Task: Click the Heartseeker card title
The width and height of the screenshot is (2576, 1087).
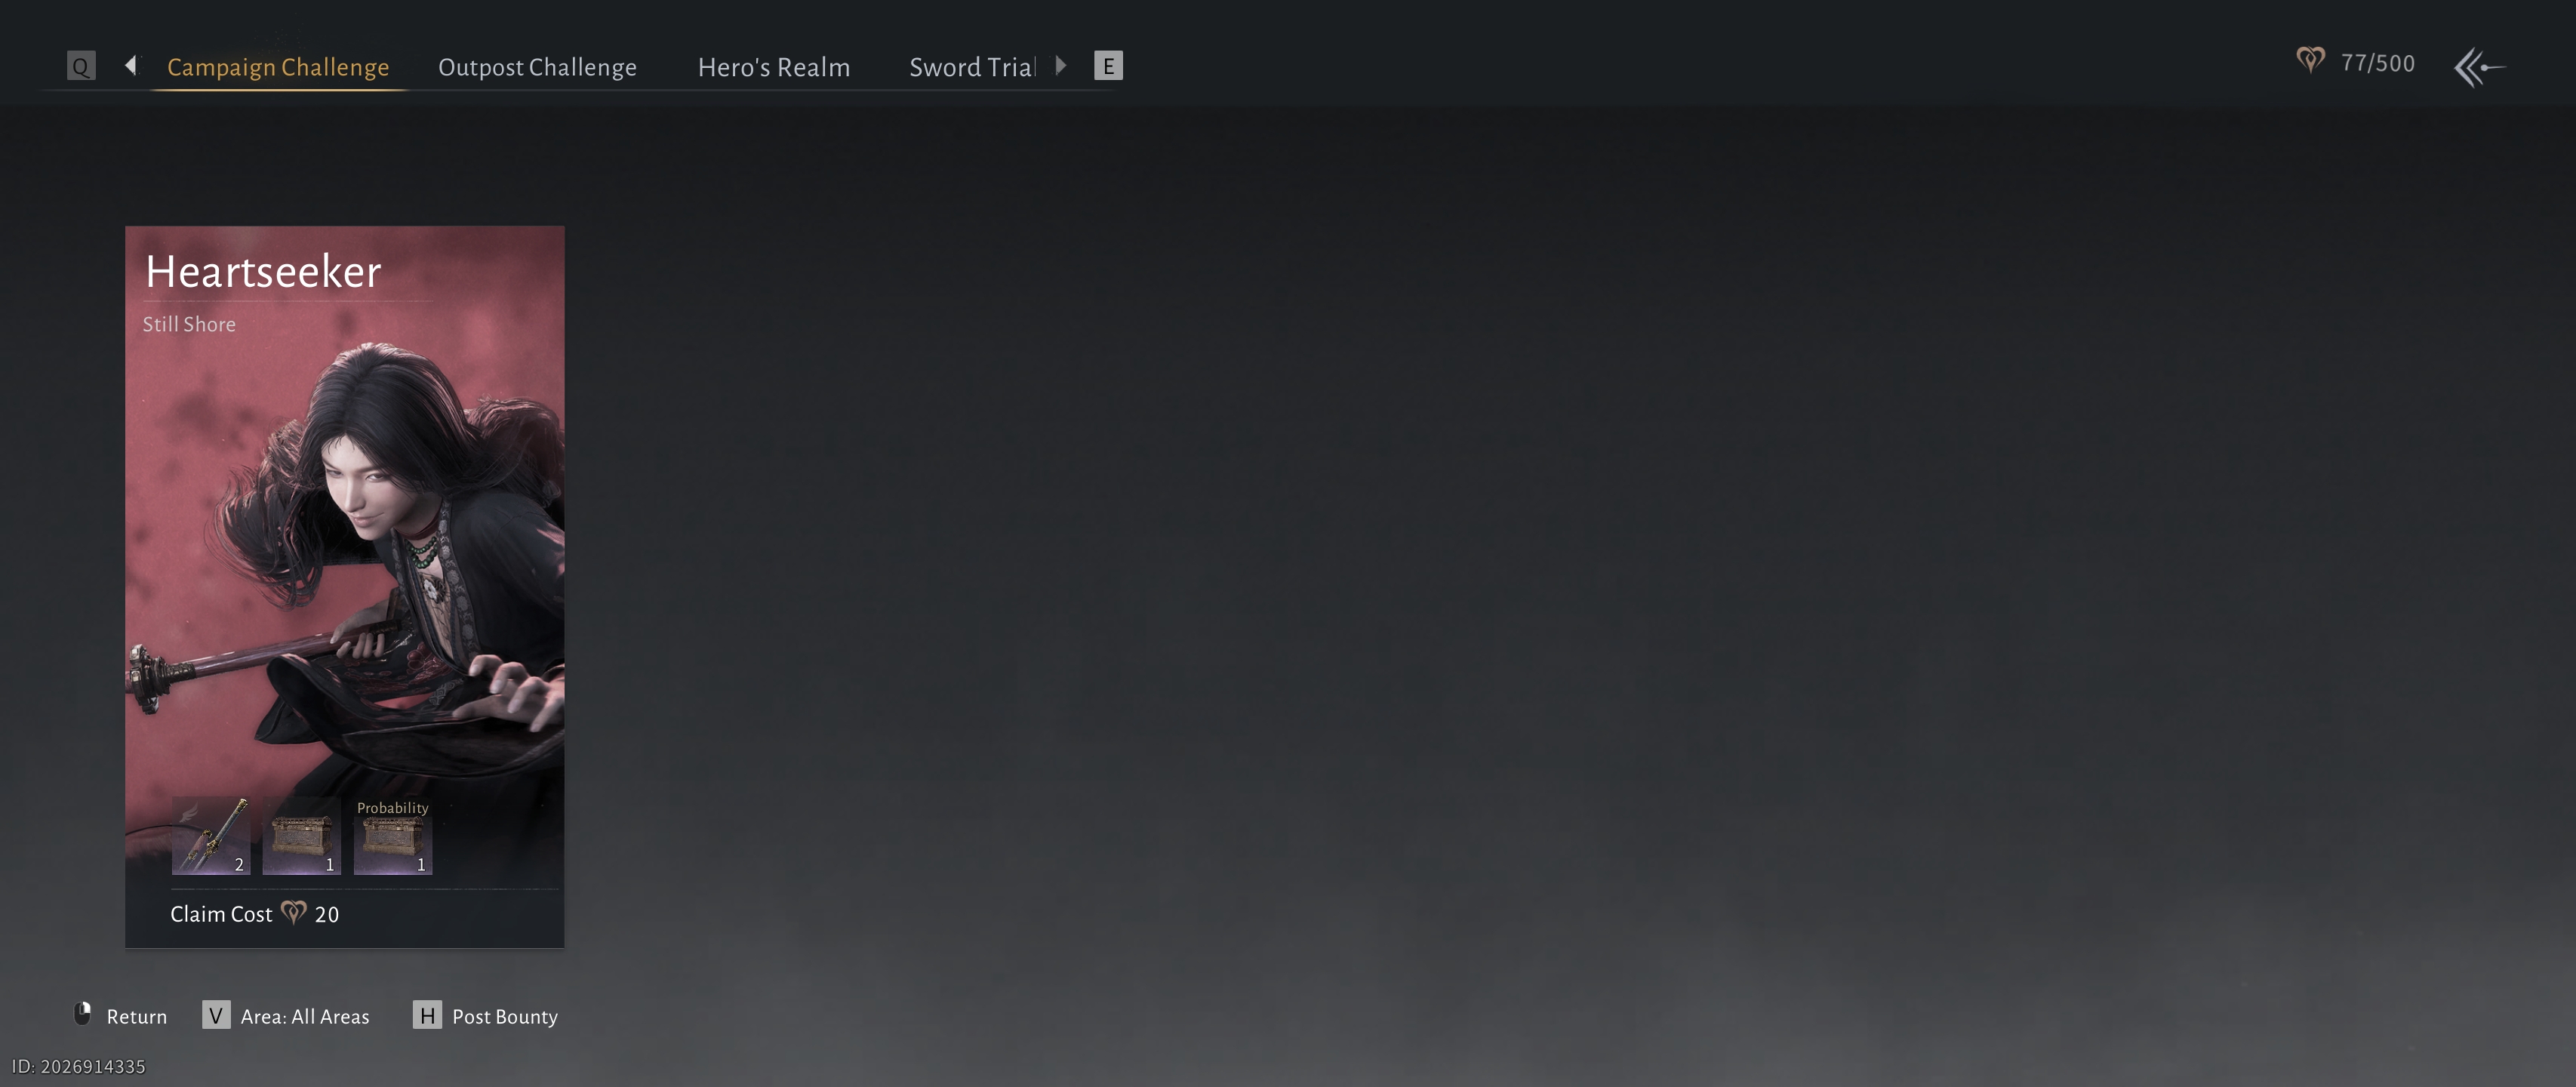Action: [x=263, y=272]
